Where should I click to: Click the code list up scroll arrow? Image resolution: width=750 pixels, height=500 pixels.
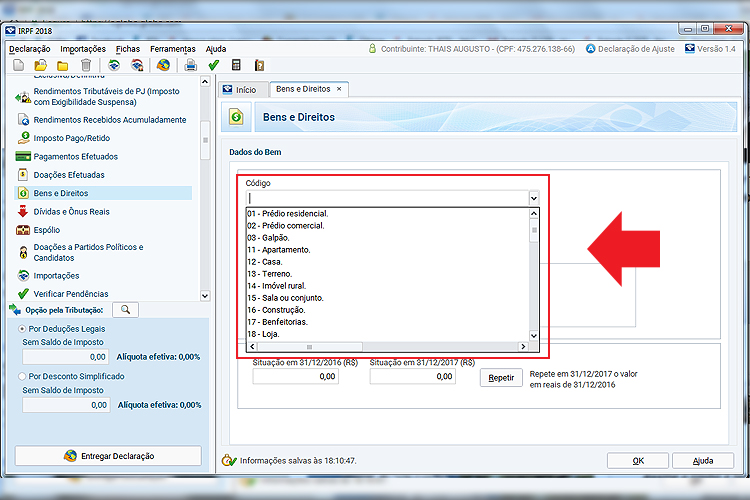point(534,213)
